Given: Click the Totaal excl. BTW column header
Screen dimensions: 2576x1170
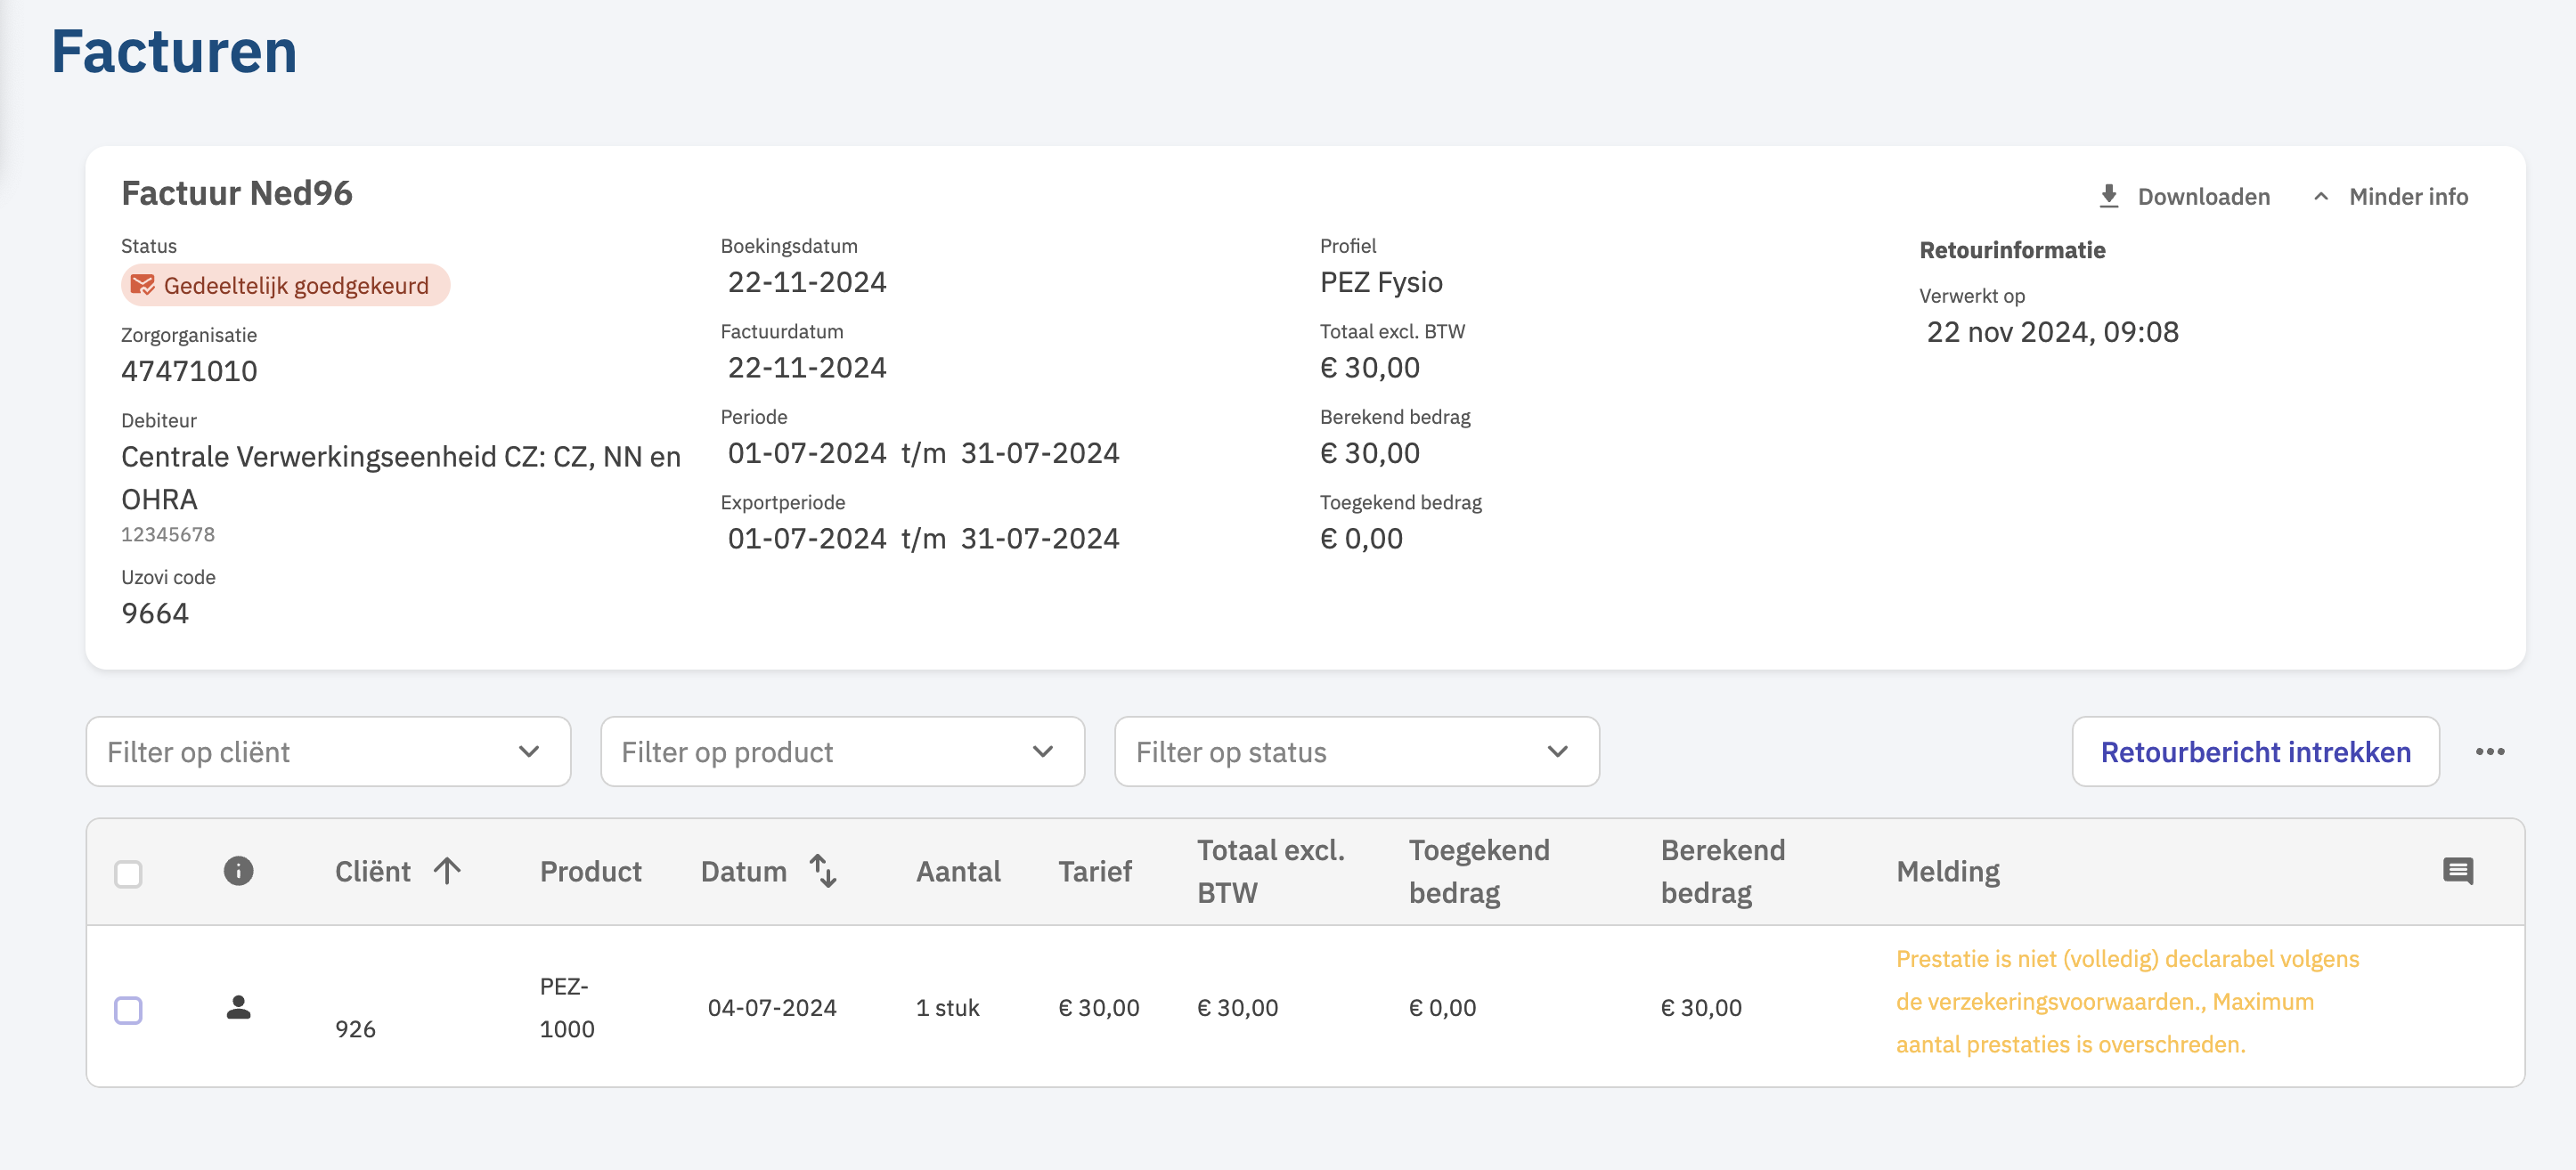Looking at the screenshot, I should pos(1271,872).
